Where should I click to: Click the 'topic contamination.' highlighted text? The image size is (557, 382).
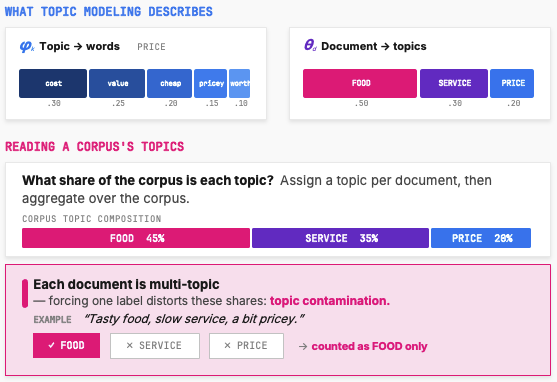click(330, 301)
